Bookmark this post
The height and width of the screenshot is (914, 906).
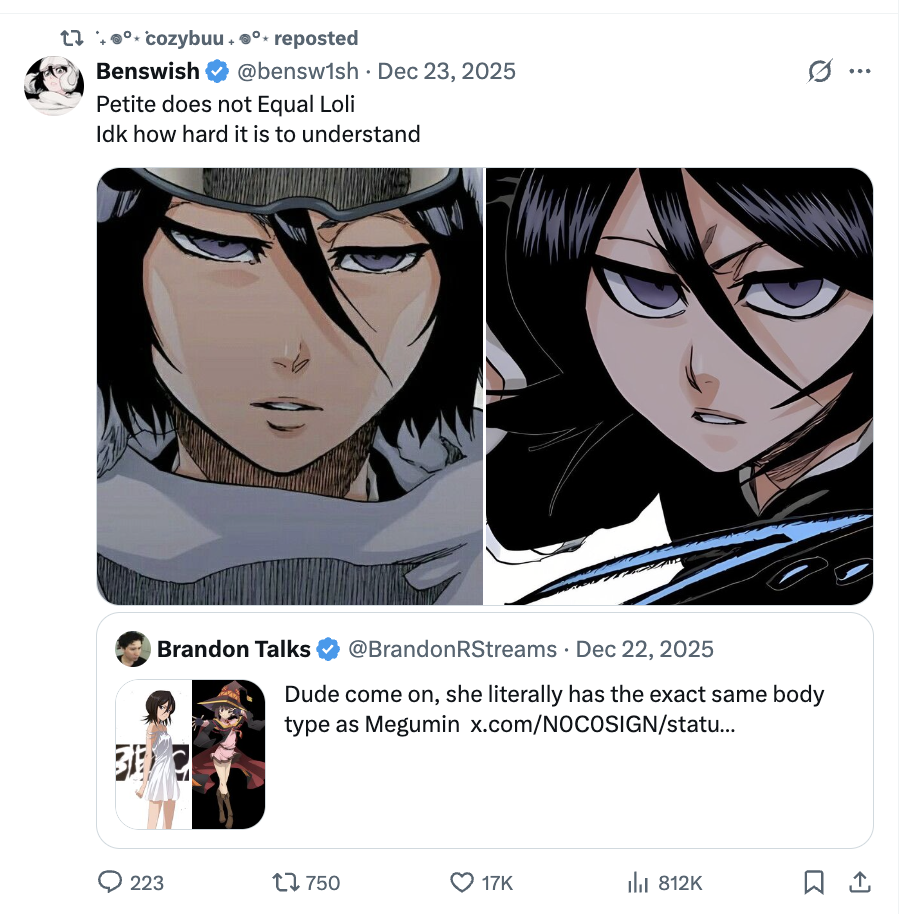tap(814, 882)
